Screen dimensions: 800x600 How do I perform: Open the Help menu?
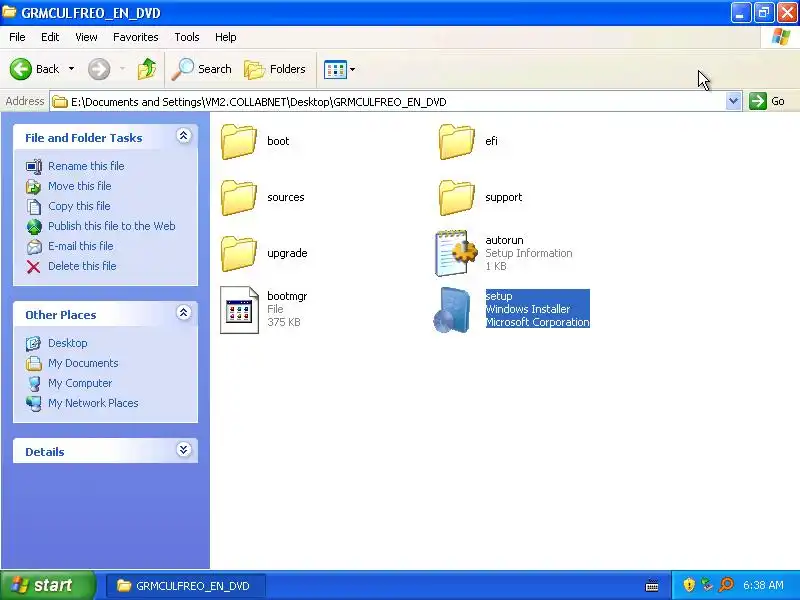[x=226, y=37]
